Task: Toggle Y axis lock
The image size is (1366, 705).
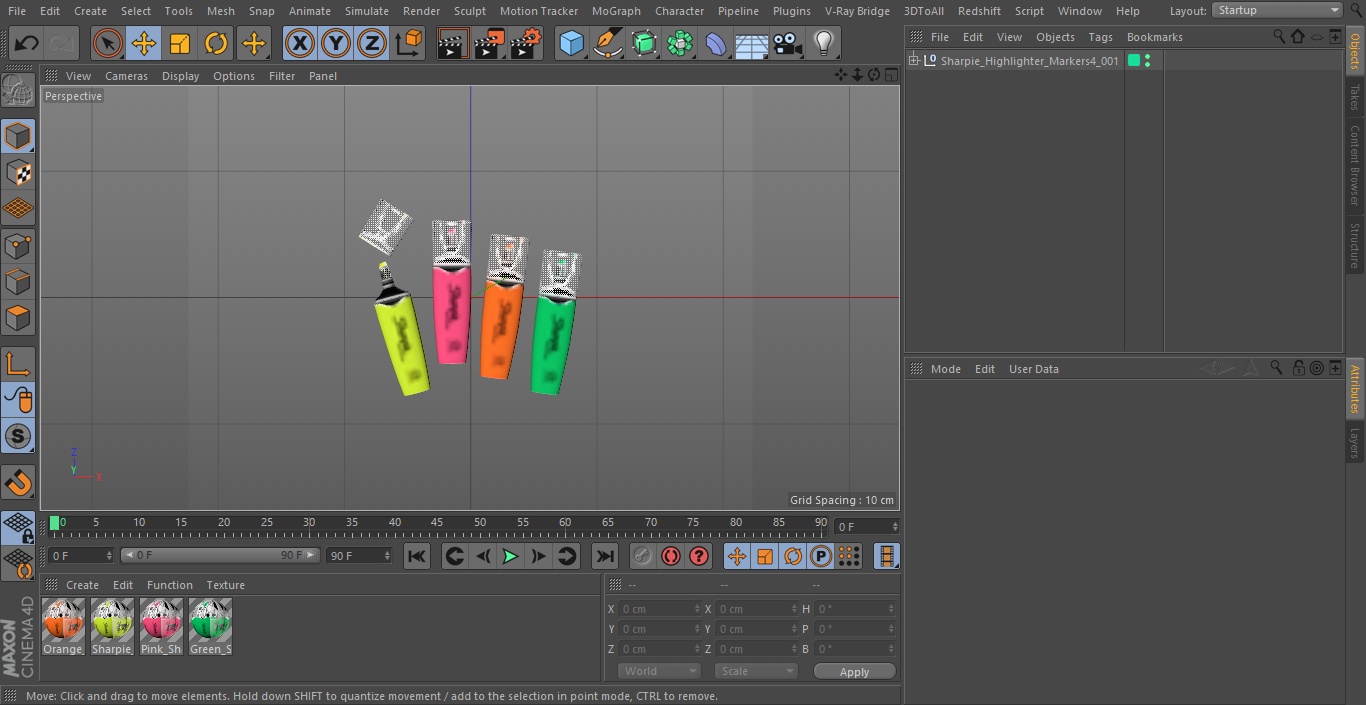Action: [336, 44]
